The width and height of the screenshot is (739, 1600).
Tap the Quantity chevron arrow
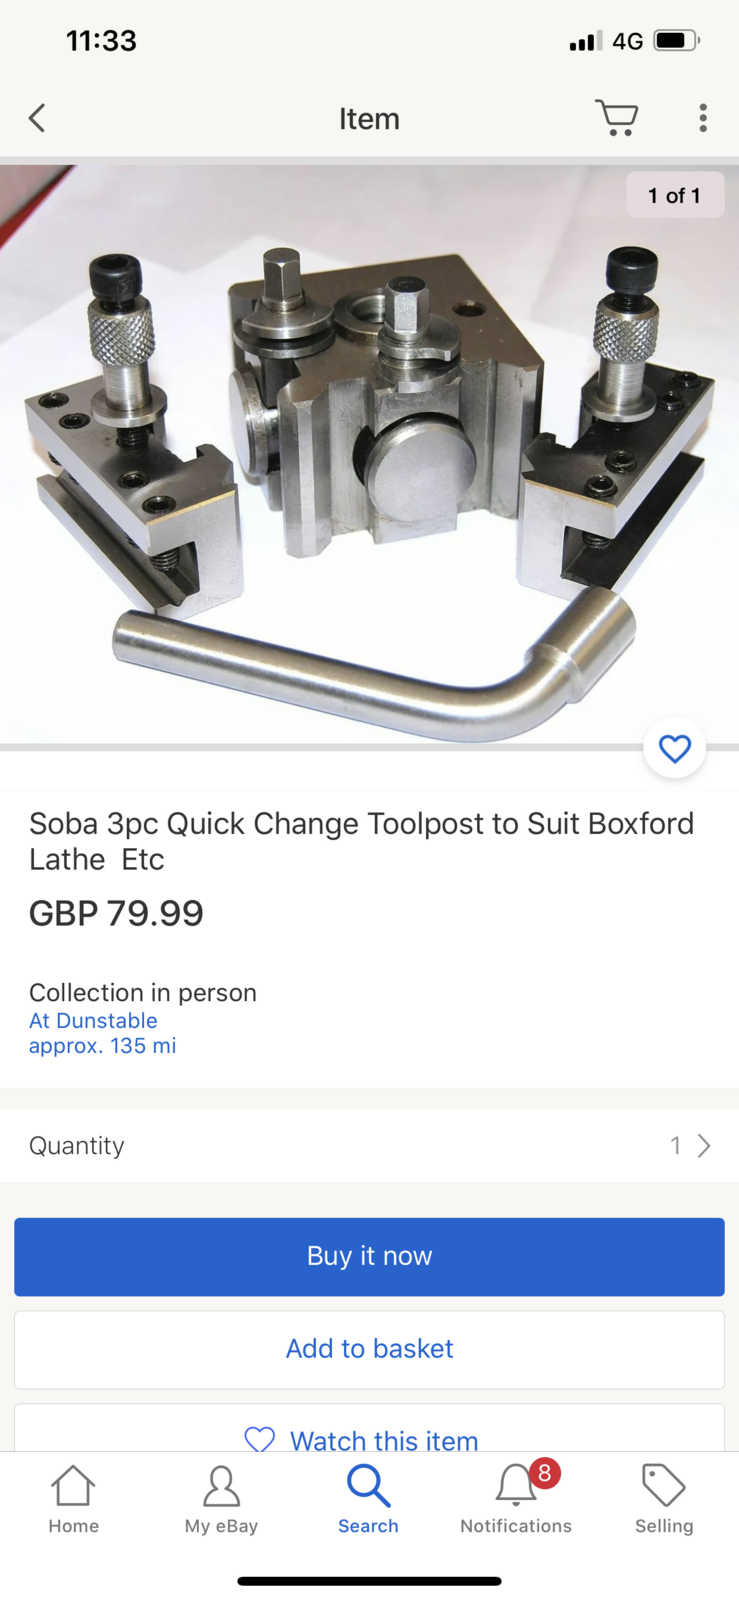click(704, 1145)
